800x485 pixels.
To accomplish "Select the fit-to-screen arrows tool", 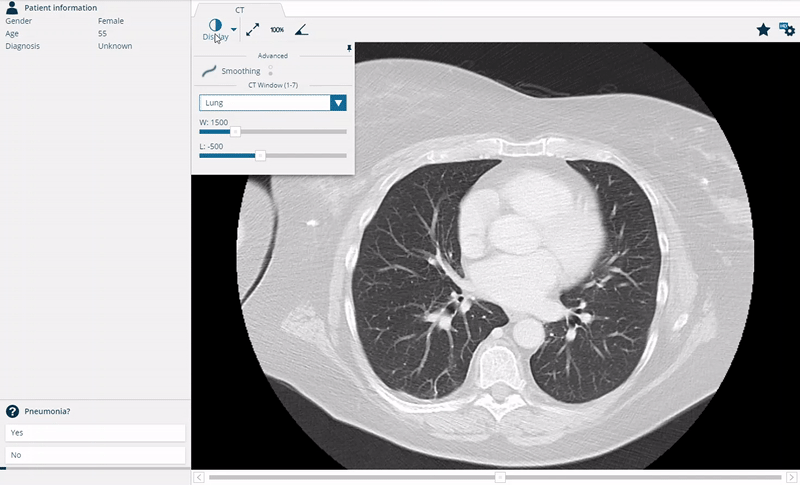I will tap(253, 30).
